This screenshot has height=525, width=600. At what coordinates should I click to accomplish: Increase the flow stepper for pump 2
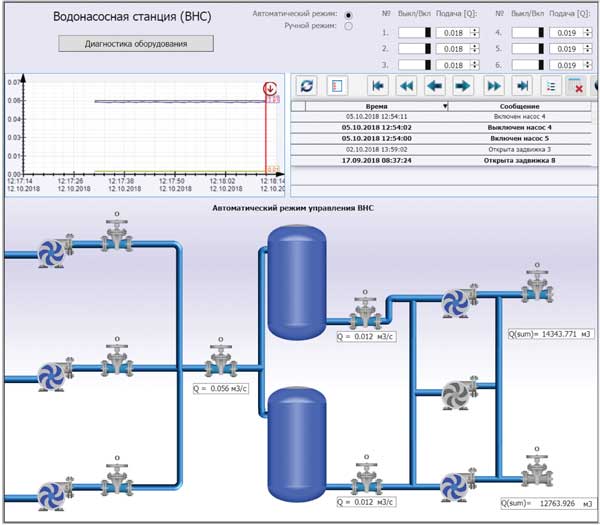click(x=475, y=46)
